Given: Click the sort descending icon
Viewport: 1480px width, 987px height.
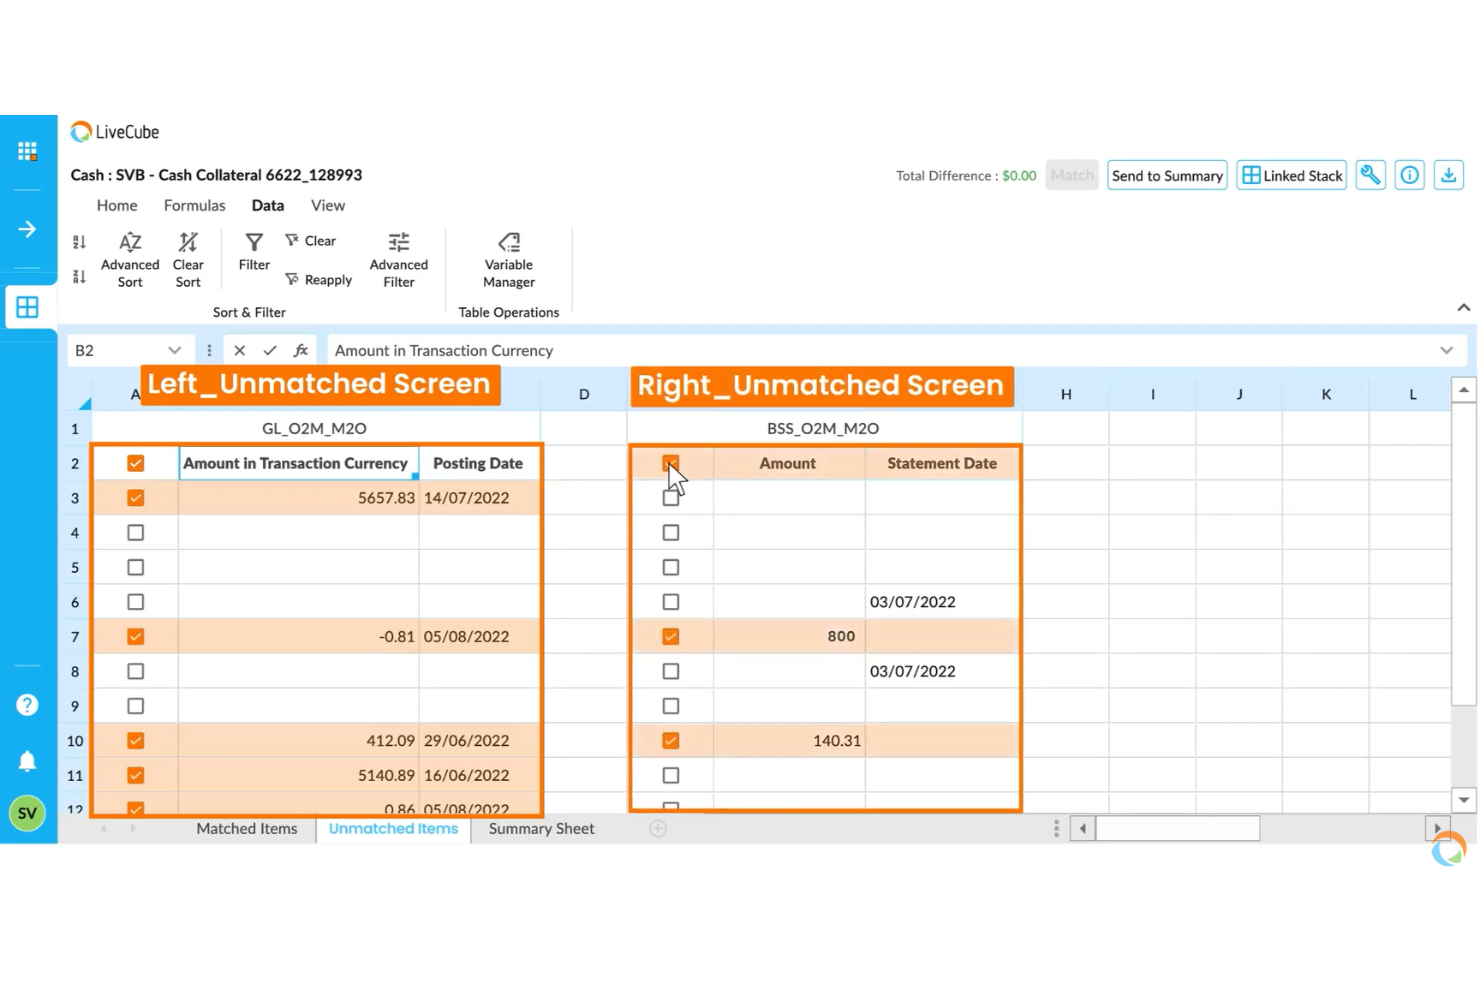Looking at the screenshot, I should pyautogui.click(x=79, y=277).
